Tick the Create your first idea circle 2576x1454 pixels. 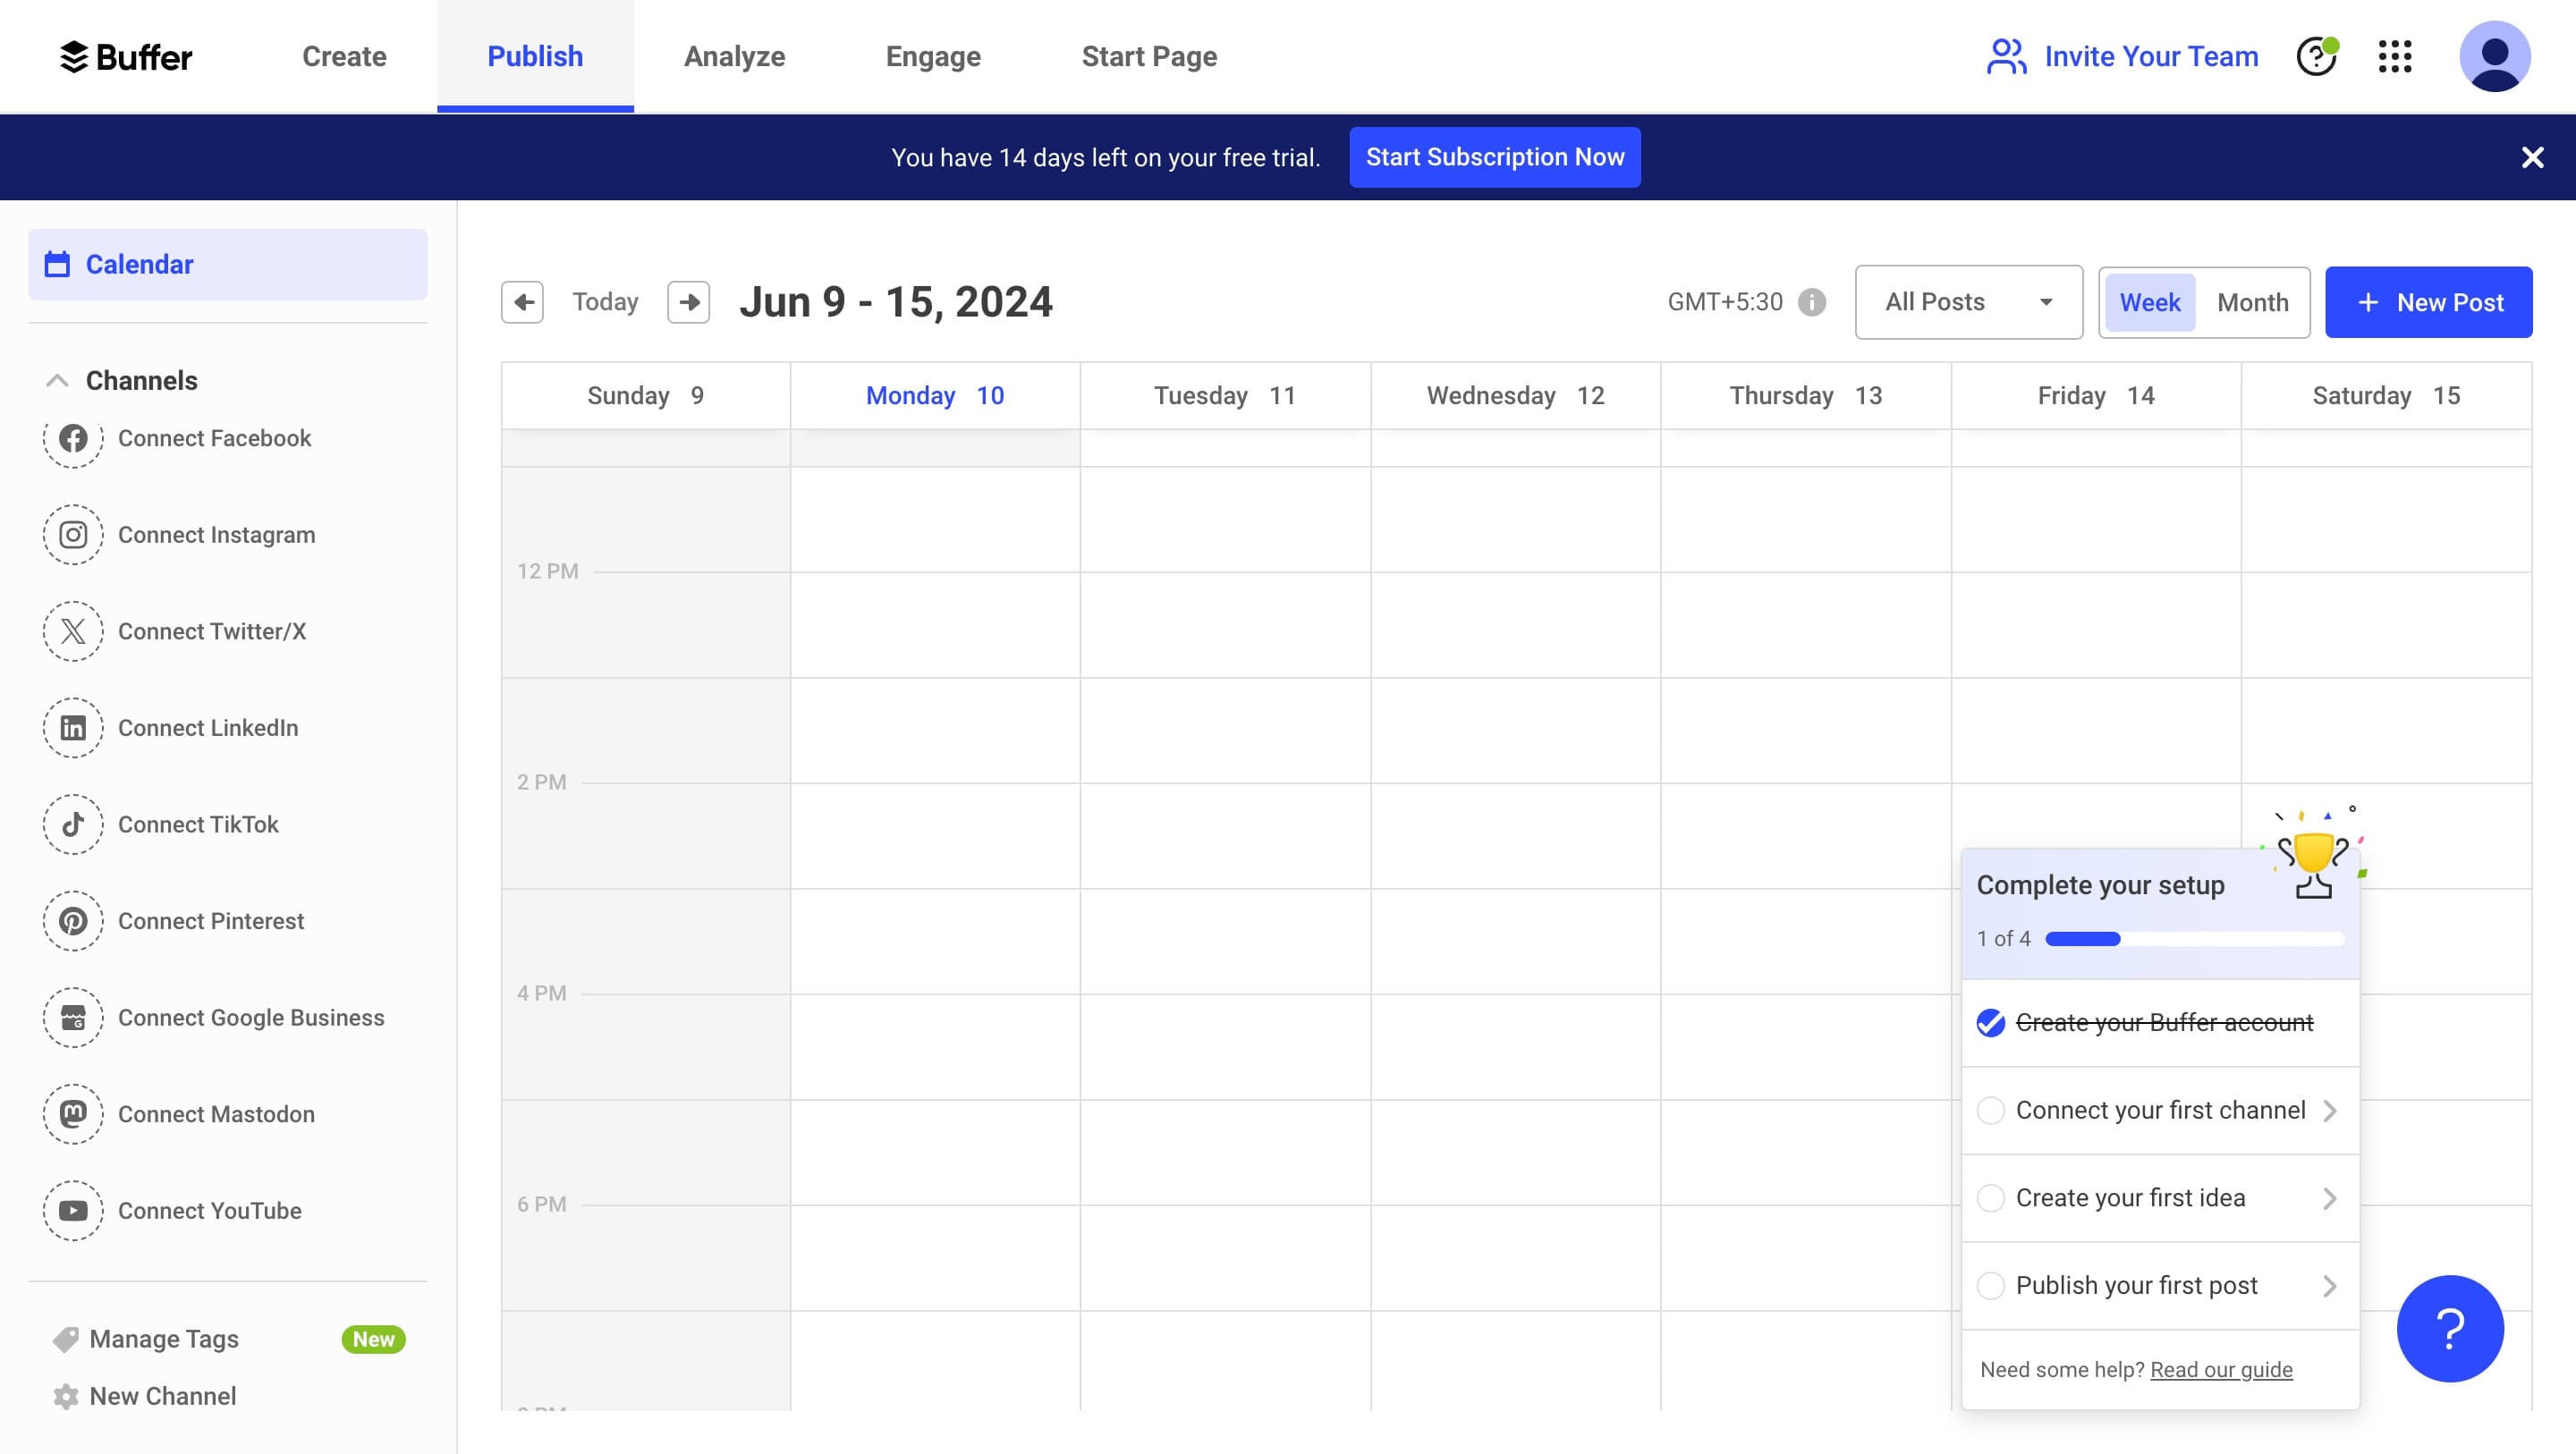tap(1991, 1198)
